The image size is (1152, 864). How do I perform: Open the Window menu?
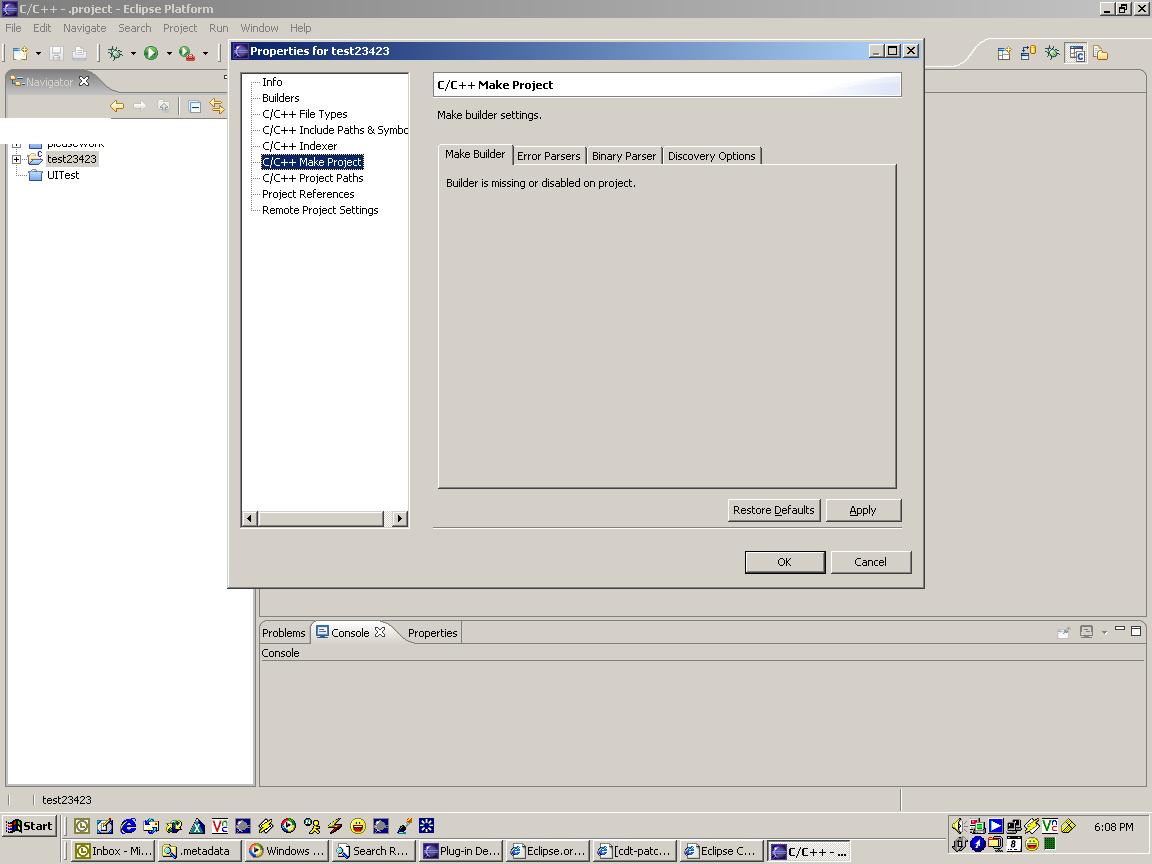(259, 28)
